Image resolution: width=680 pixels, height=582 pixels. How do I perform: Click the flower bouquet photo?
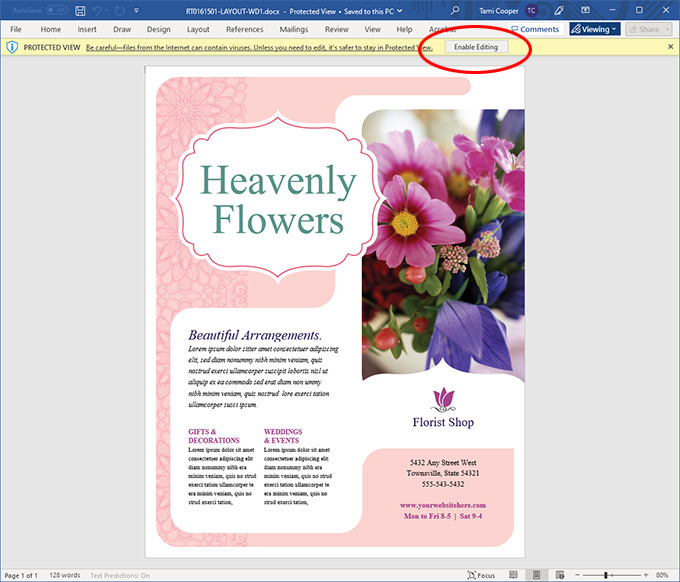click(x=443, y=245)
